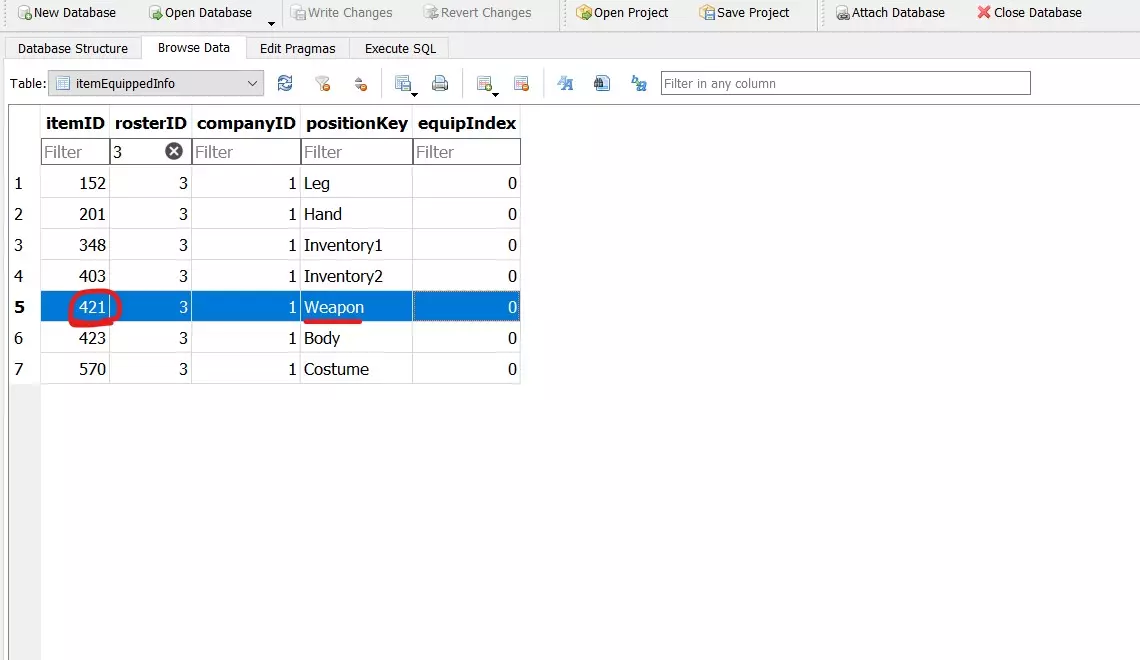Clear all filters icon

[323, 84]
